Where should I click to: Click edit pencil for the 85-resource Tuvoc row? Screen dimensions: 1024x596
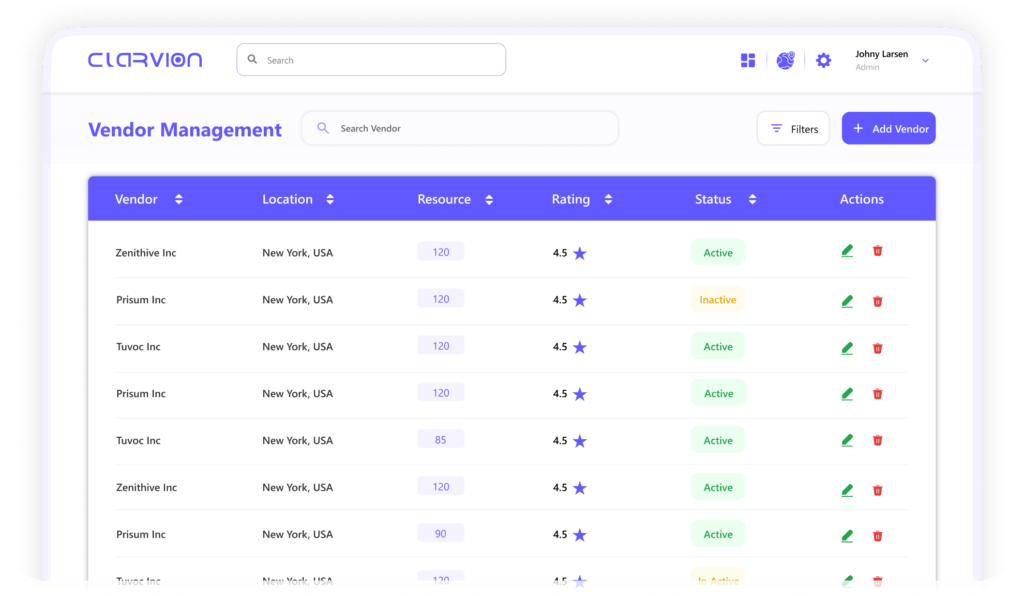(847, 440)
